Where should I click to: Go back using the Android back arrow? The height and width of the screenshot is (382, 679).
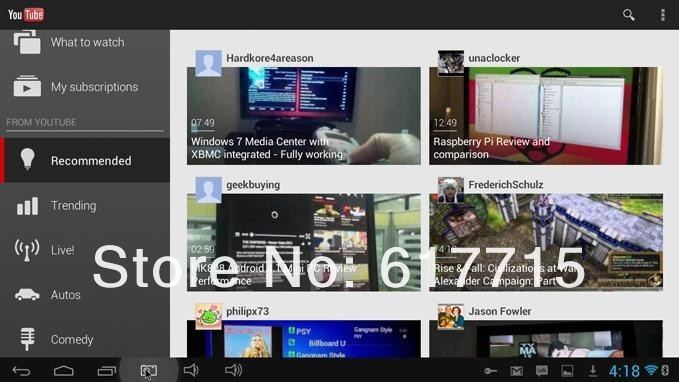coord(21,371)
